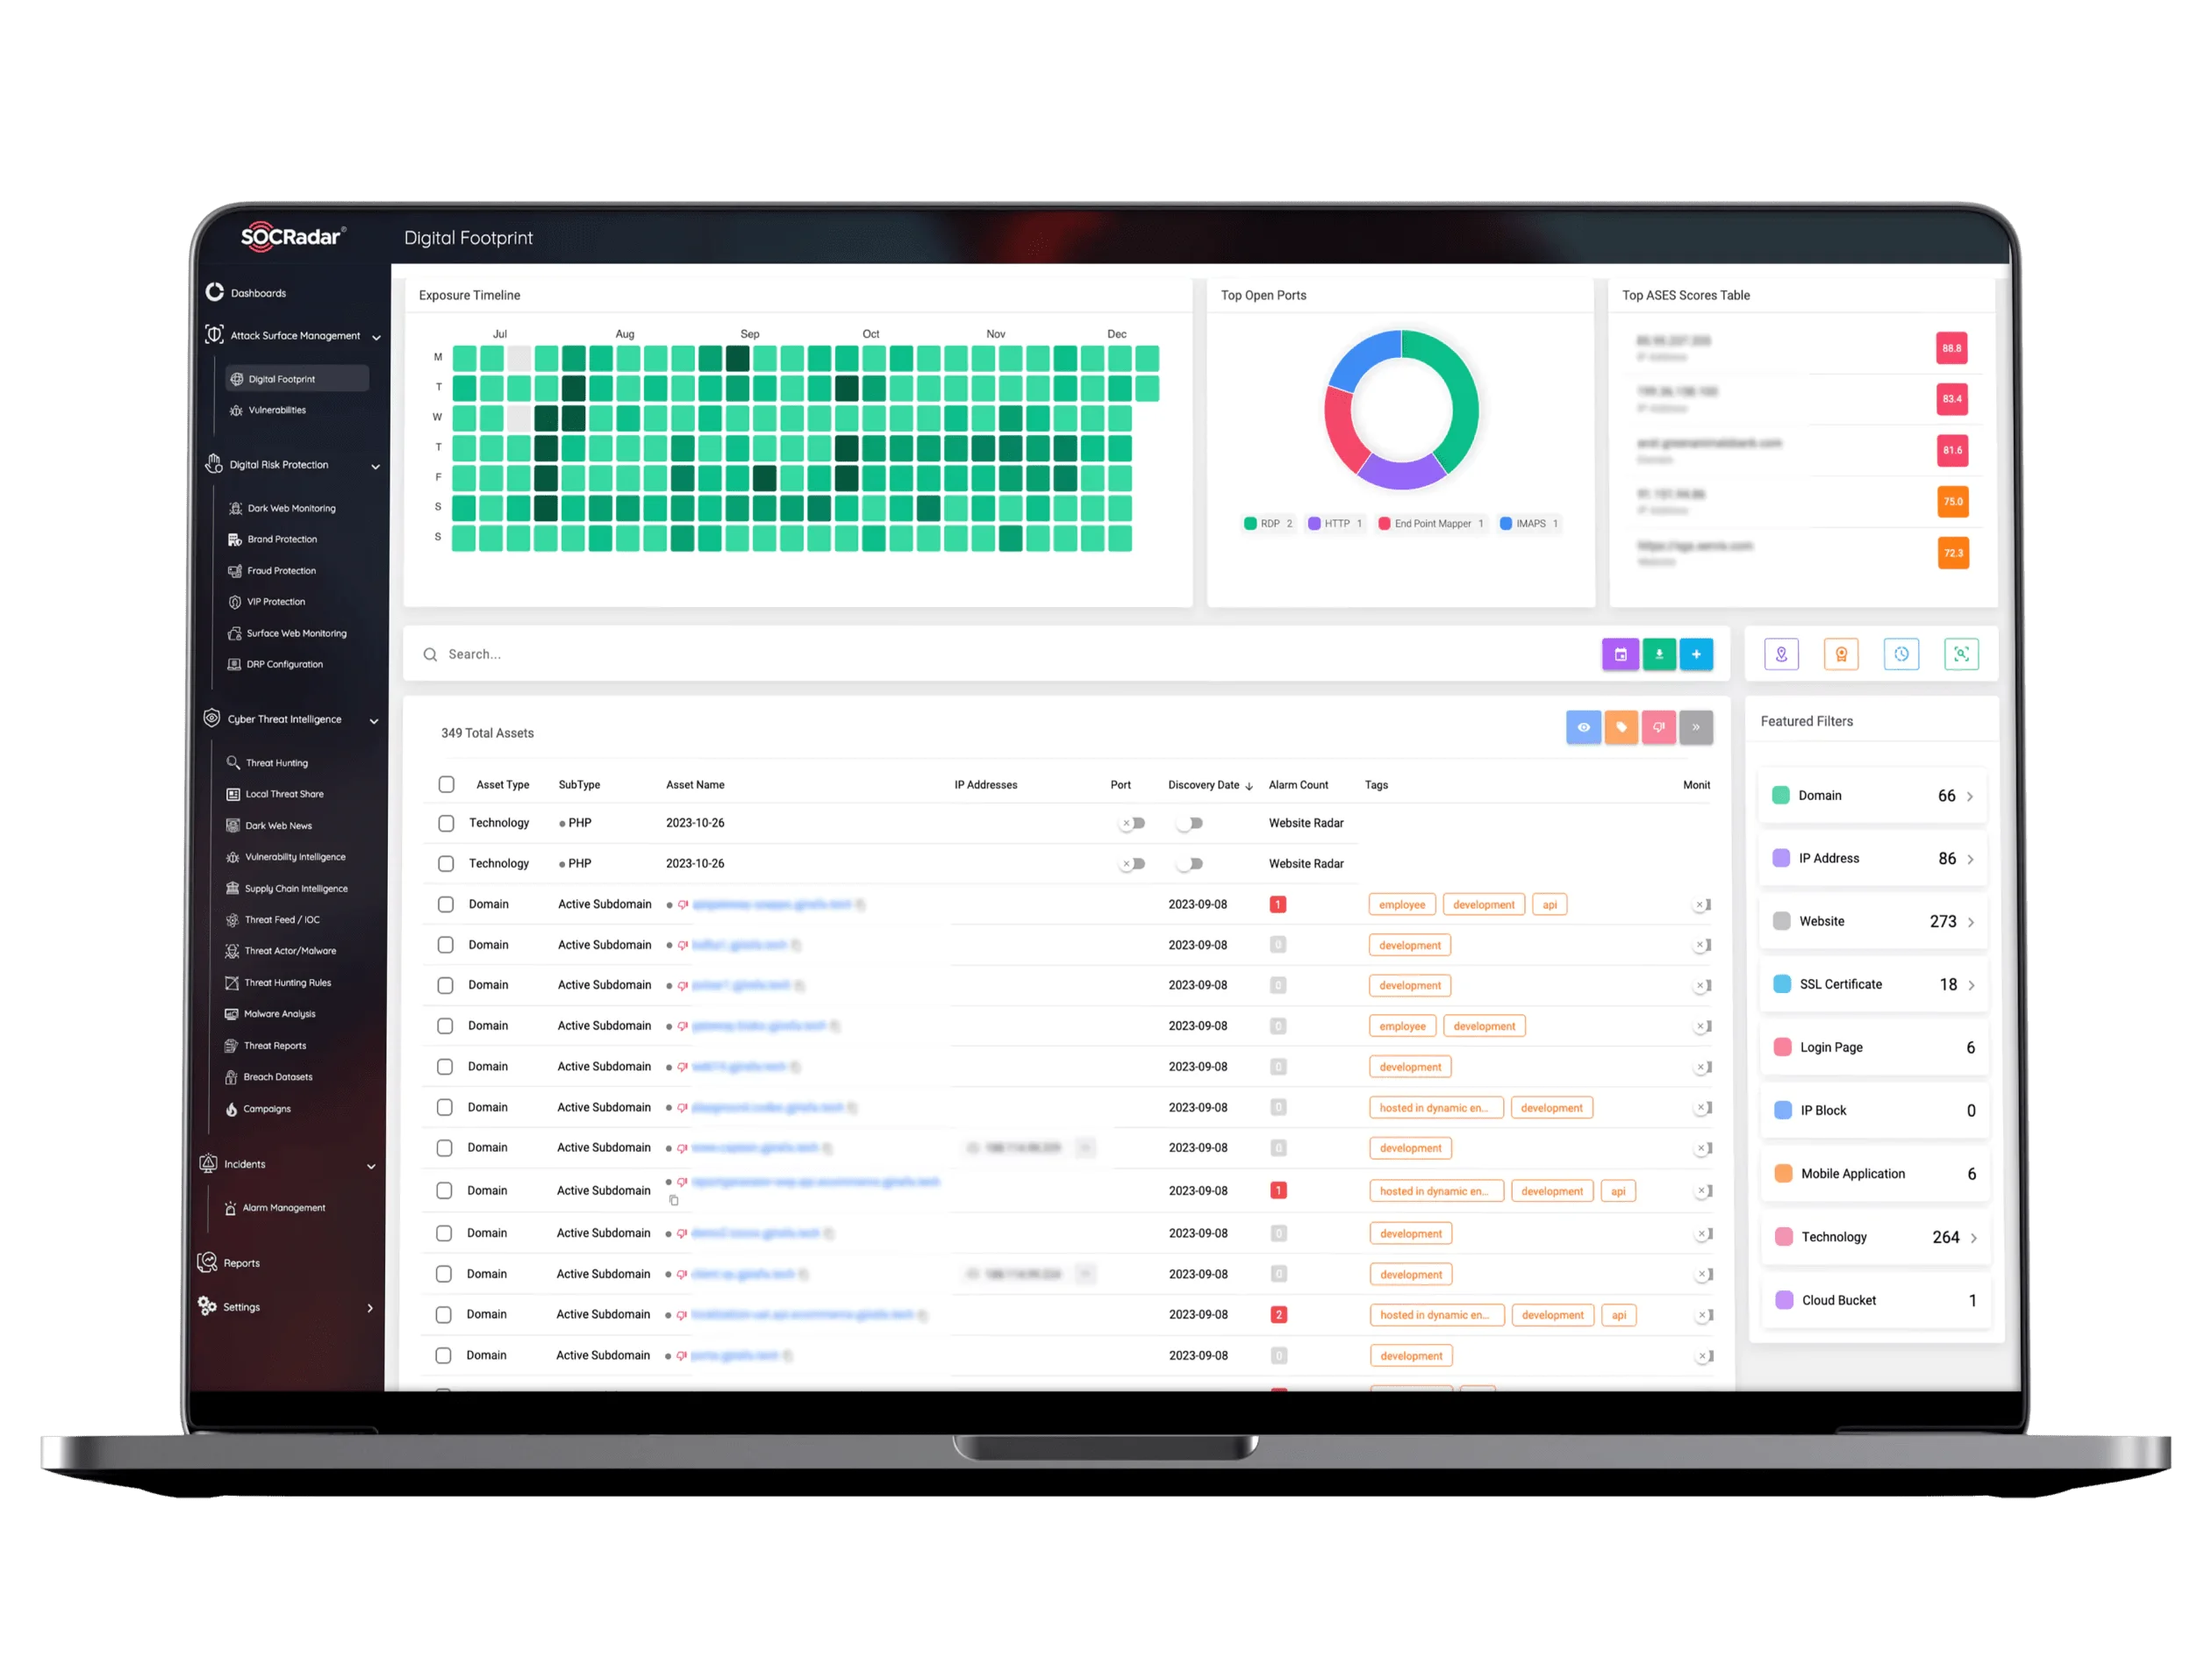Open the Alarm Management icon

(x=237, y=1207)
